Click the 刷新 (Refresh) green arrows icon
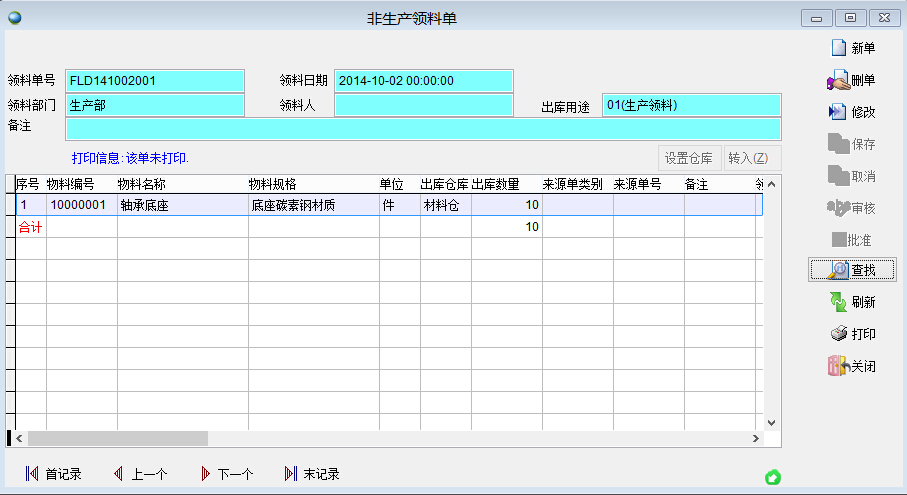Viewport: 907px width, 495px height. pos(838,302)
